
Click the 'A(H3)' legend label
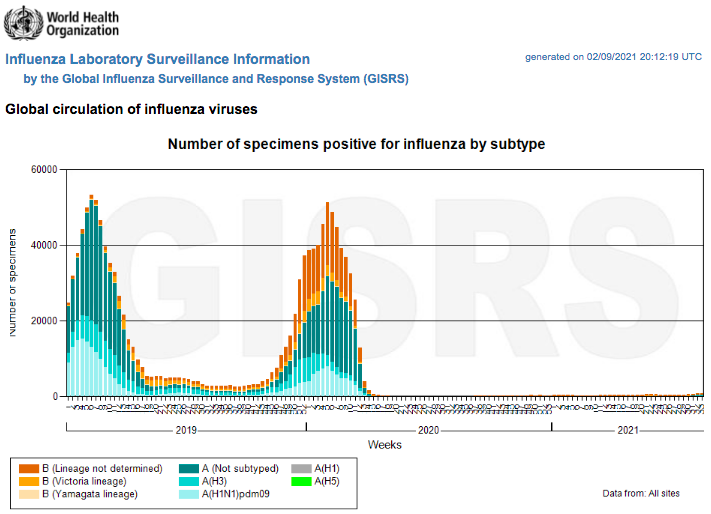click(214, 481)
